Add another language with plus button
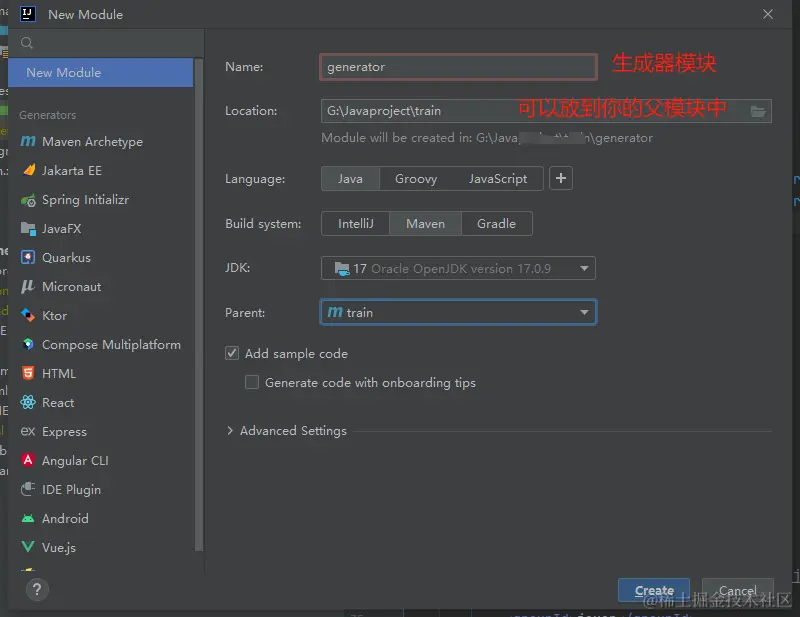This screenshot has width=800, height=617. pos(561,178)
